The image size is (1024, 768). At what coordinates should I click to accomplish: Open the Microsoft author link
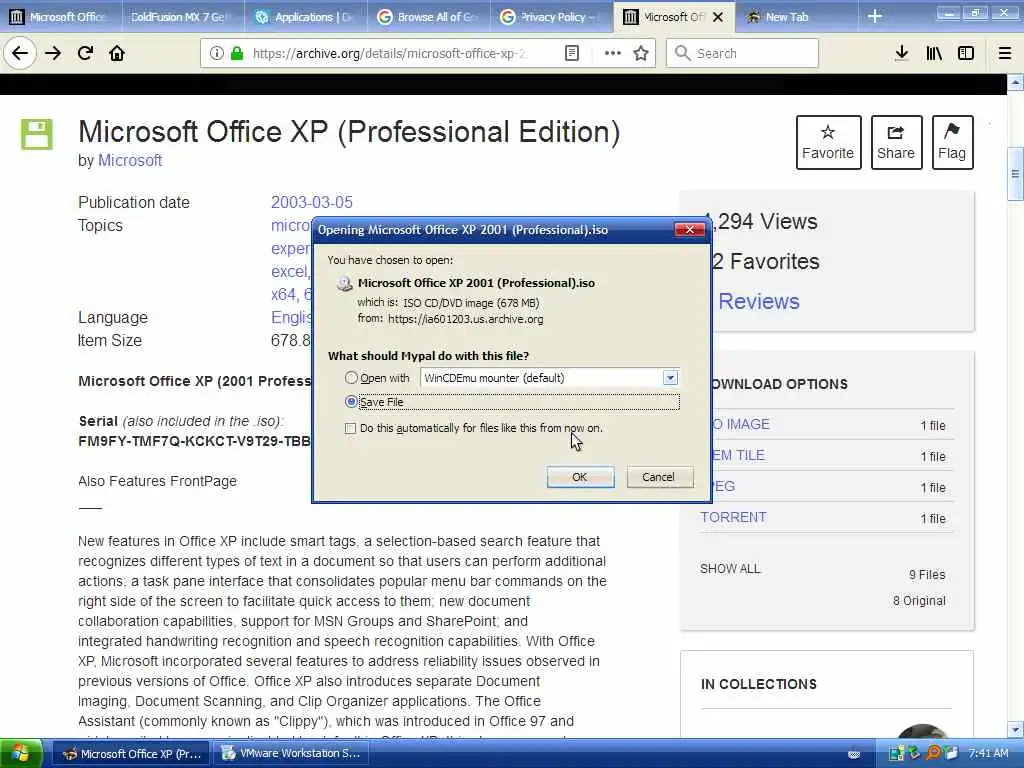[130, 161]
